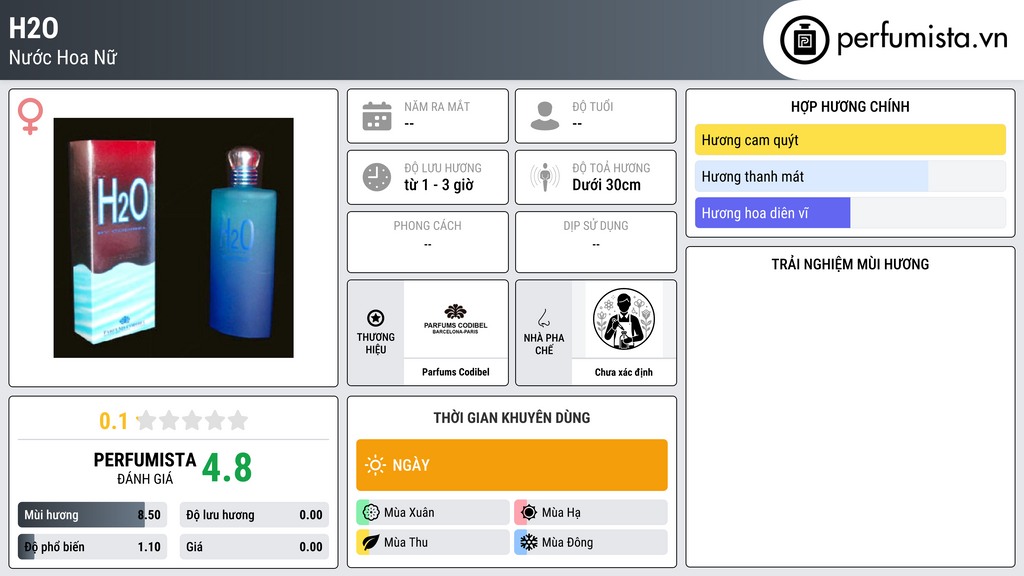Click the Nước Hoa Nữ subtitle
This screenshot has width=1024, height=576.
click(63, 57)
